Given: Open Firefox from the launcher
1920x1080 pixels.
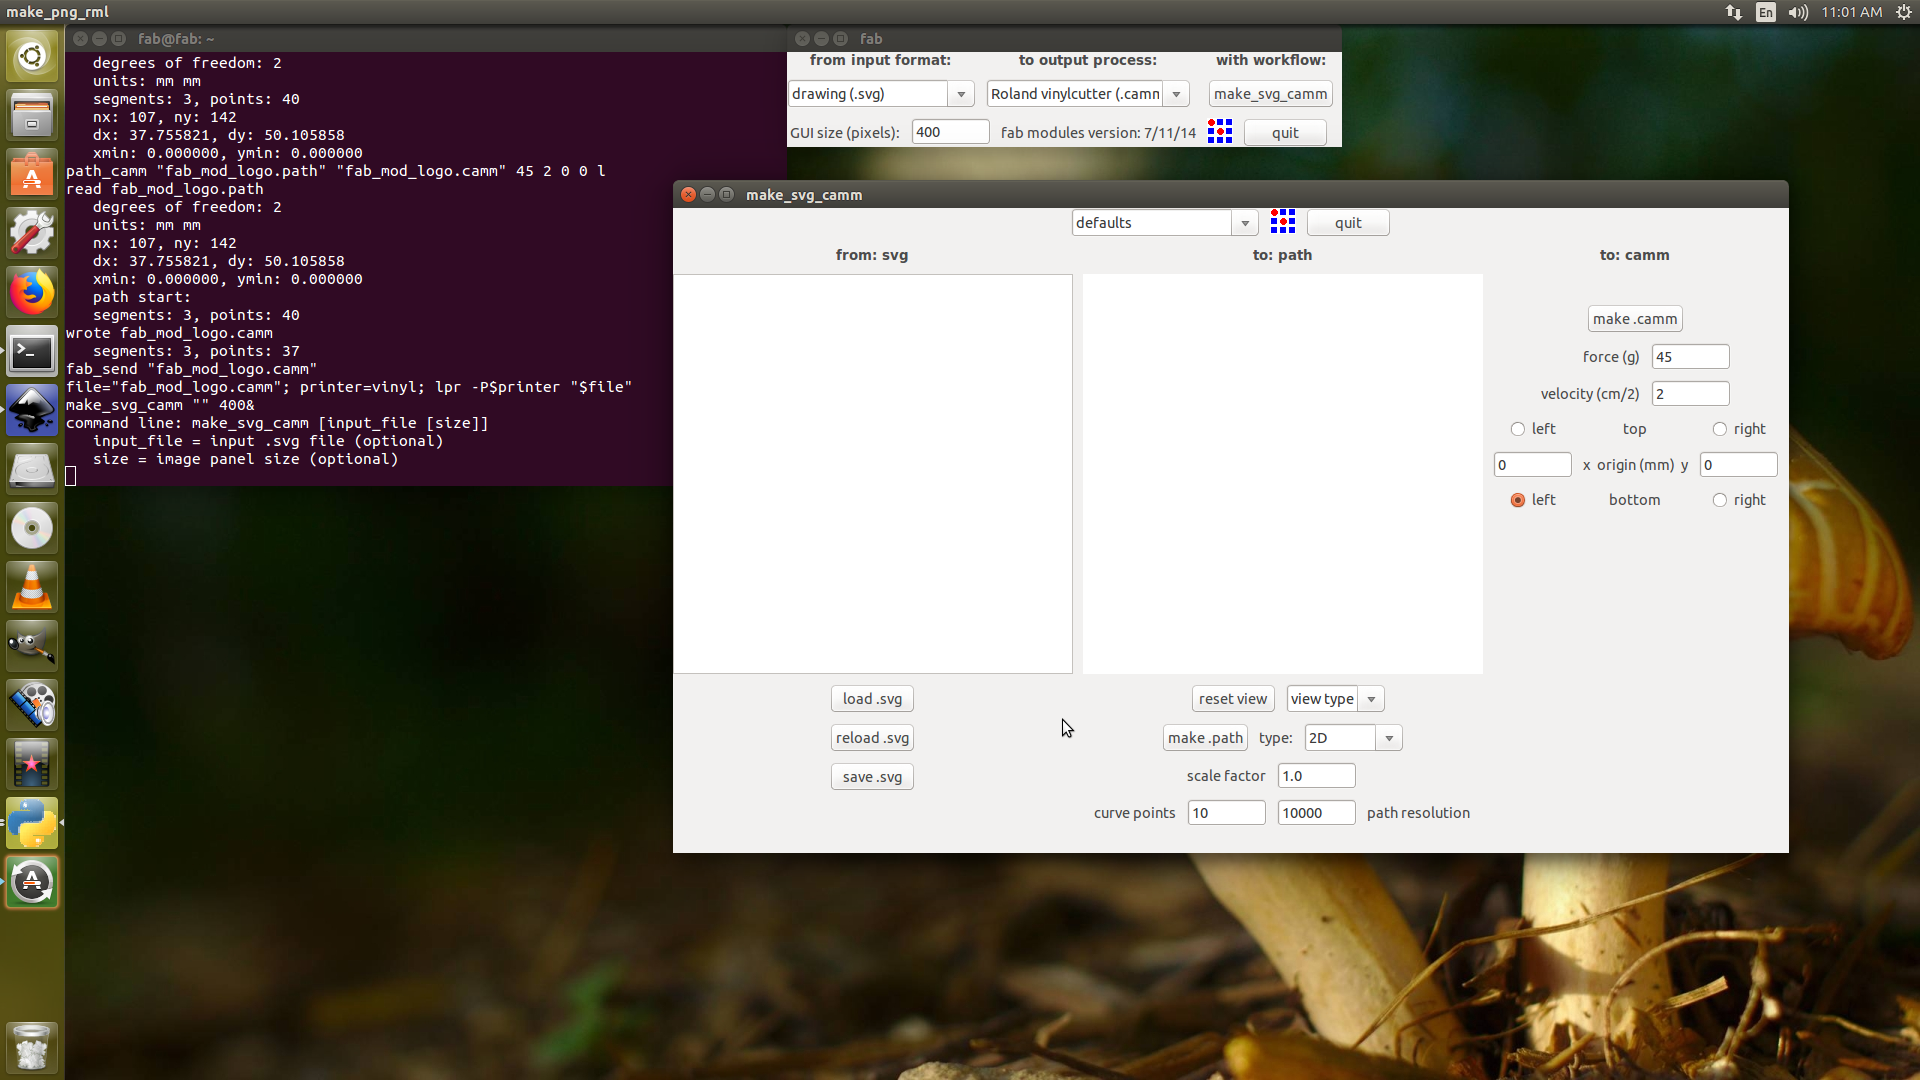Looking at the screenshot, I should pyautogui.click(x=32, y=293).
